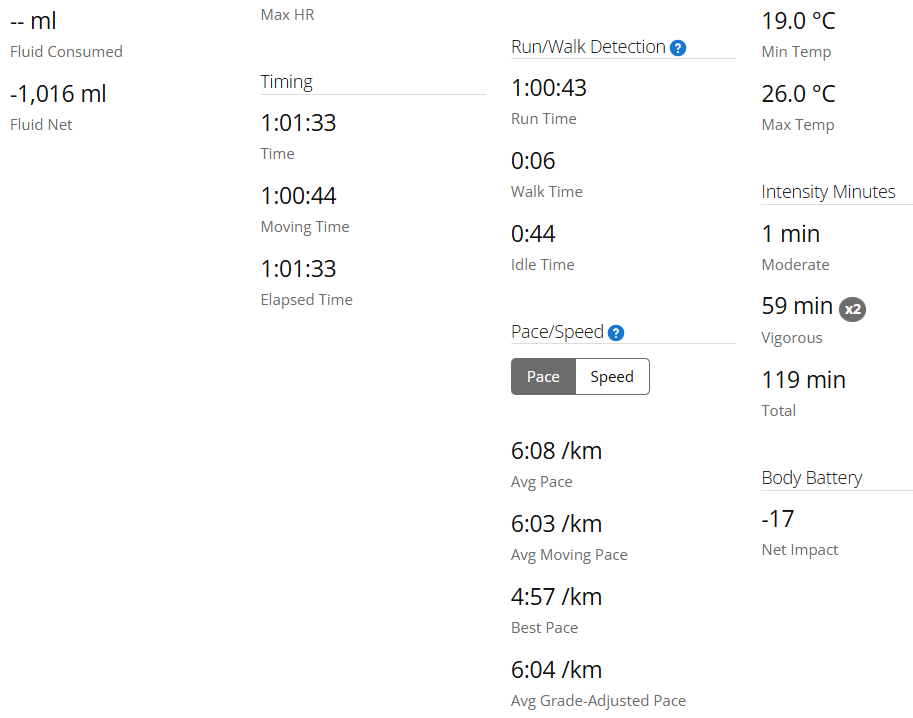
Task: Click the Intensity Minutes section heading
Action: tap(828, 192)
